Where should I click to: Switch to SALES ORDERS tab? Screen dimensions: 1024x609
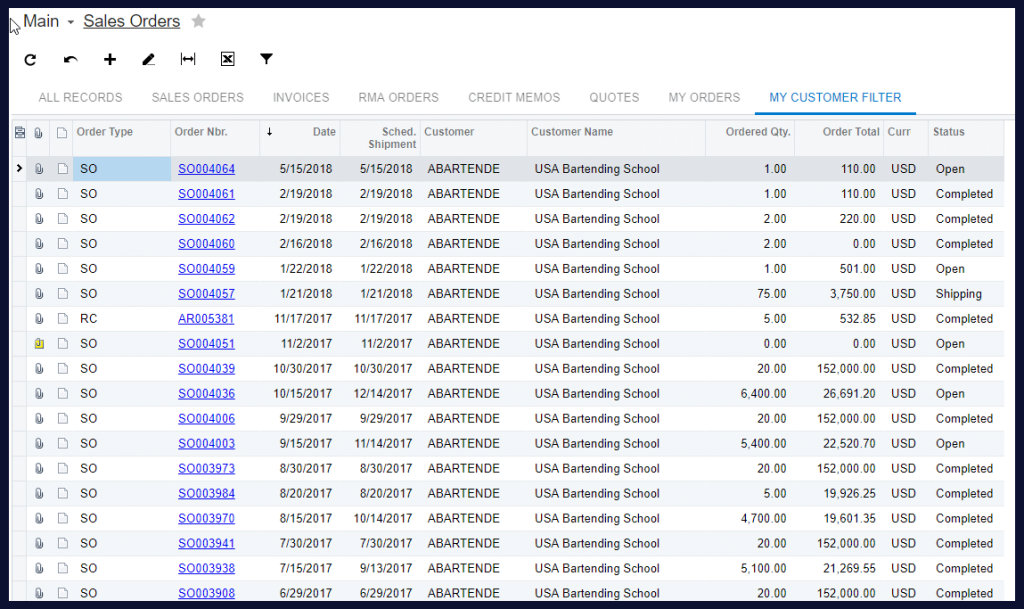pos(197,97)
